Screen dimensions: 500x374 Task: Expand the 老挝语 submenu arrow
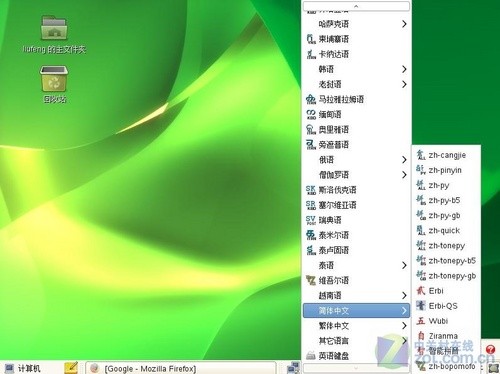404,84
